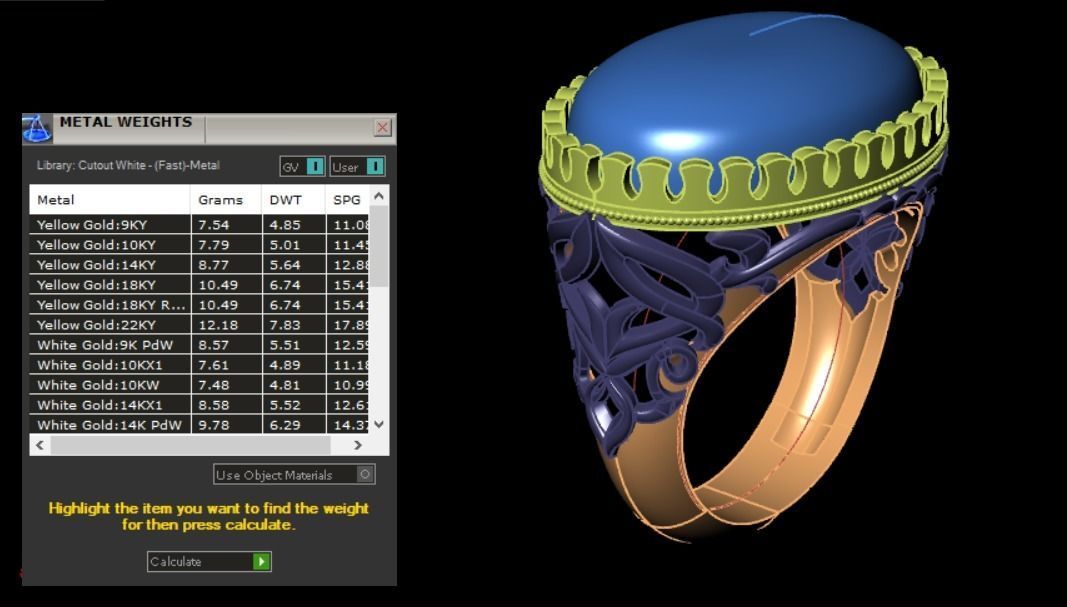Click the 5.01 DWT value
Viewport: 1067px width, 607px height.
click(284, 244)
